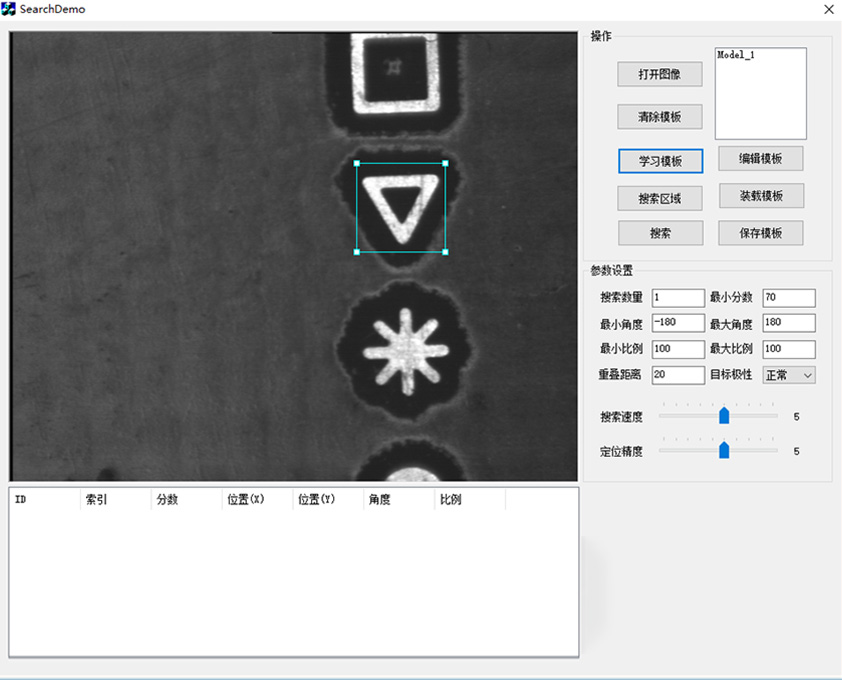Open the 目标极性 dropdown
The width and height of the screenshot is (842, 680).
[x=789, y=375]
